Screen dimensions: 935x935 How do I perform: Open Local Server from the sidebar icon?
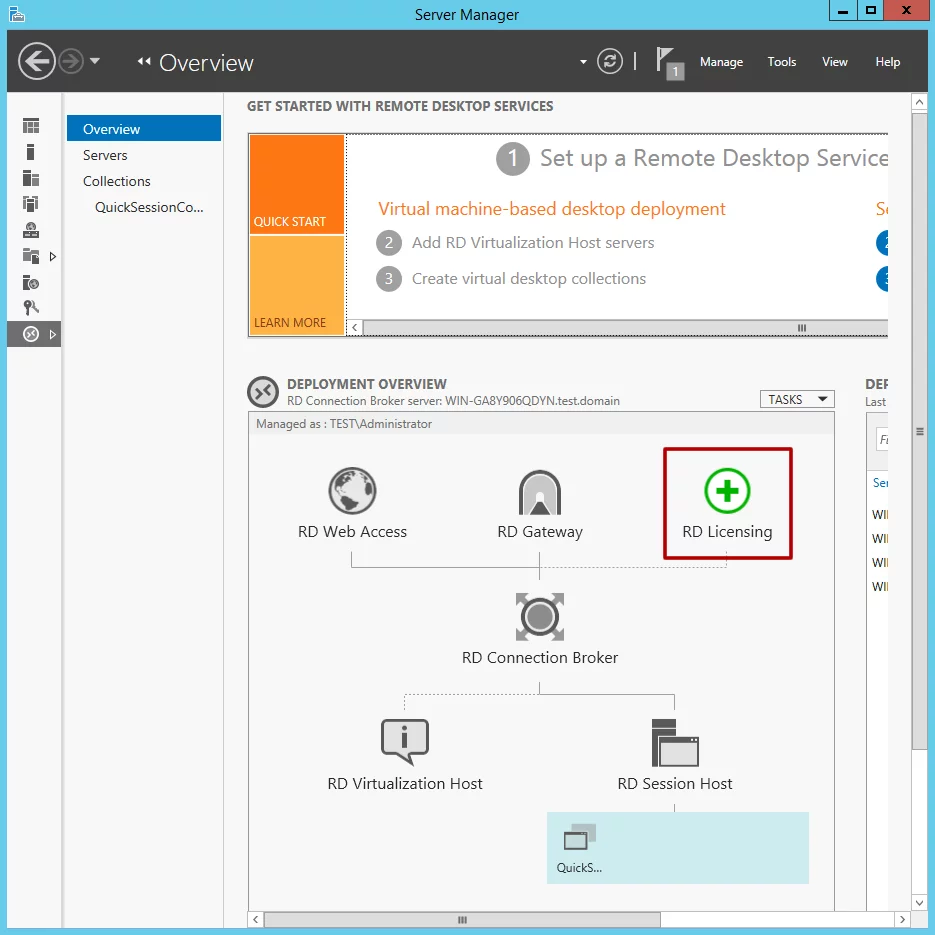click(x=31, y=152)
